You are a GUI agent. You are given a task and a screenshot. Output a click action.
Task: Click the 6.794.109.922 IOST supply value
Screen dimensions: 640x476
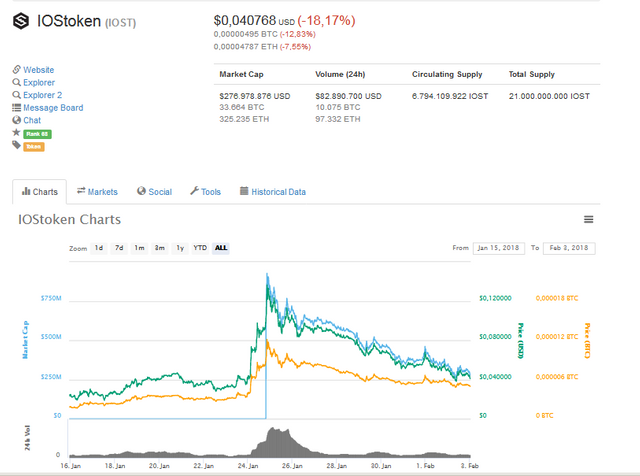(450, 96)
